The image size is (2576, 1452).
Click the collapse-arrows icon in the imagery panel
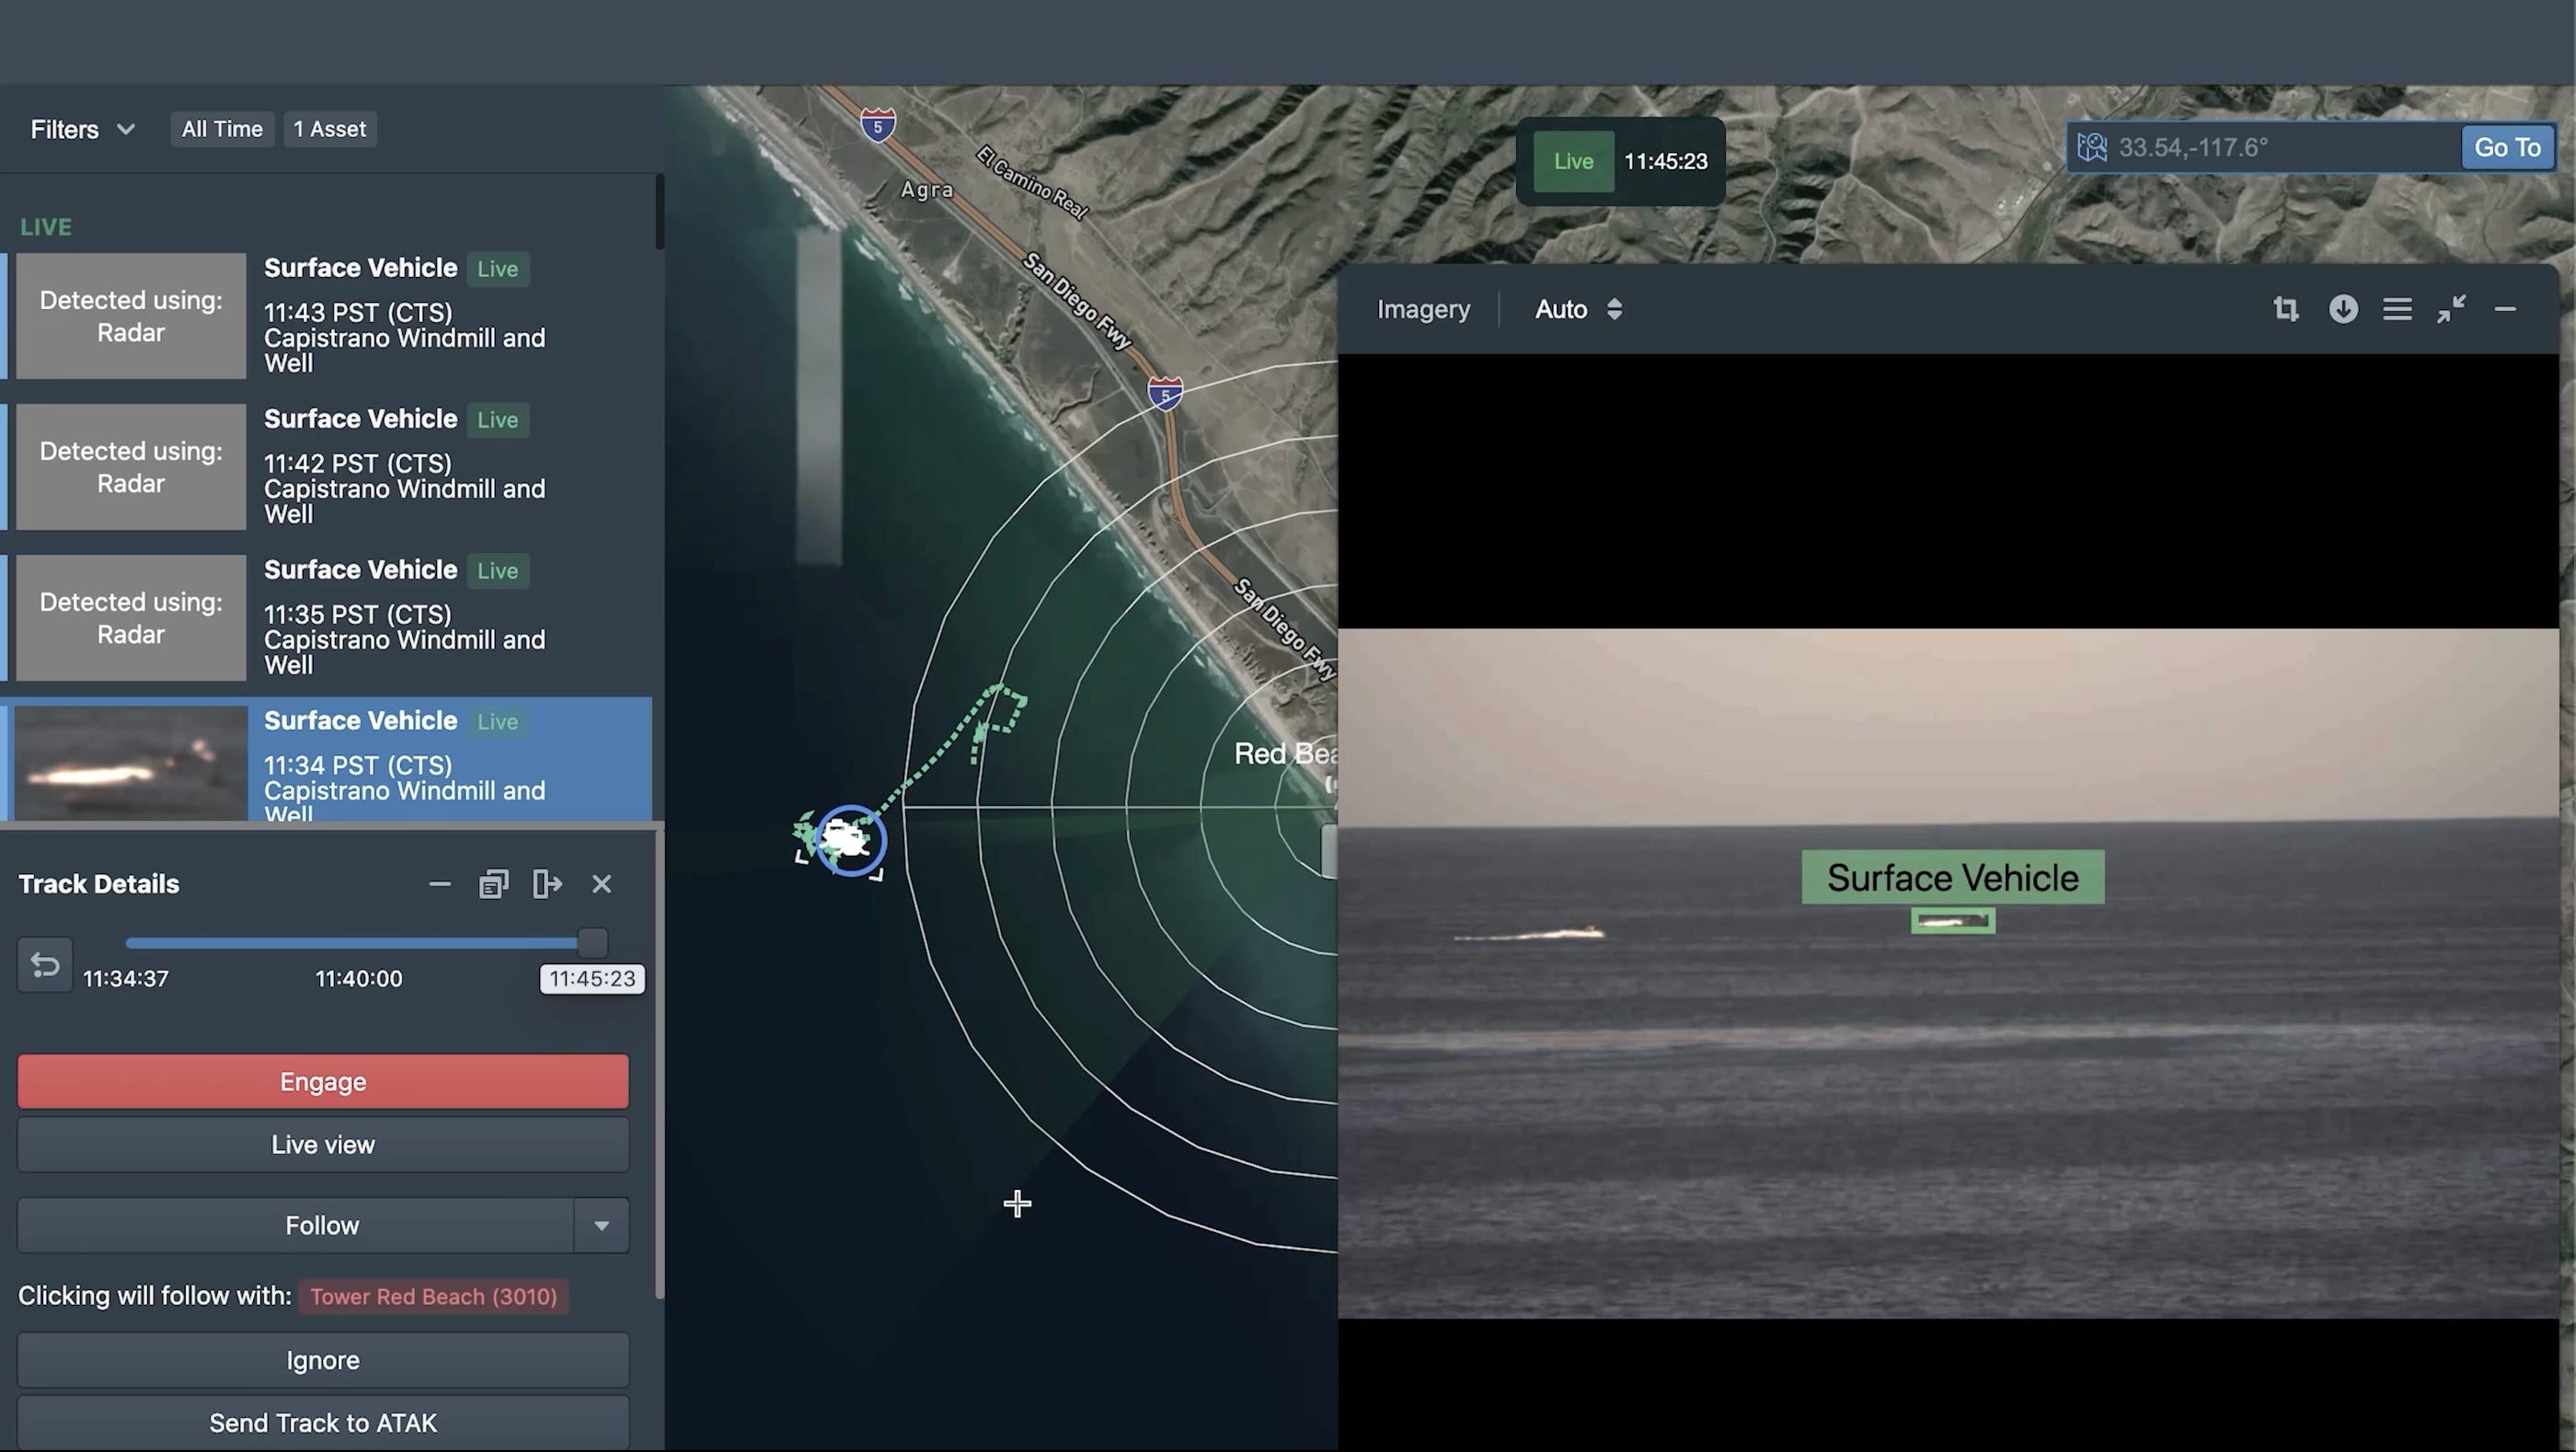click(2451, 309)
